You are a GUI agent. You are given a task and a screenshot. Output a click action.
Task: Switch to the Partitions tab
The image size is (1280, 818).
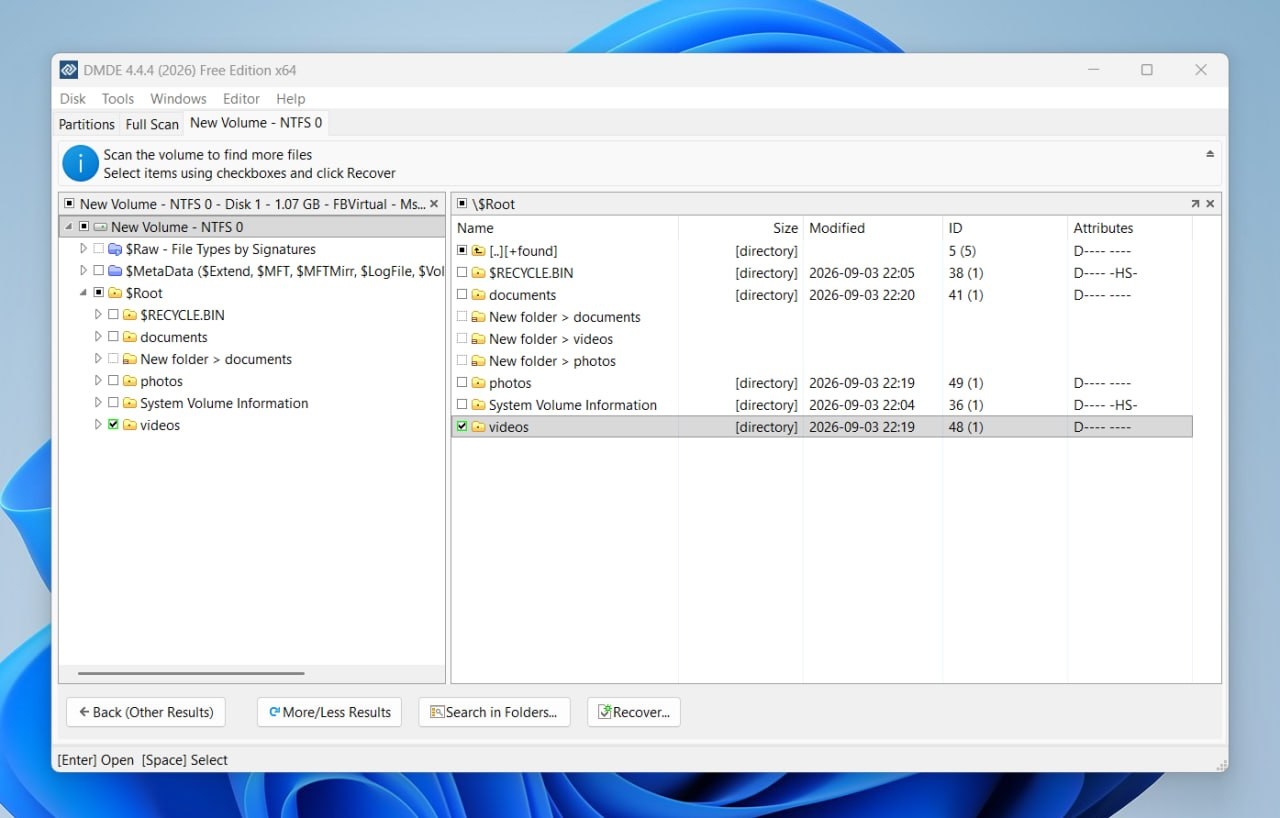point(87,124)
